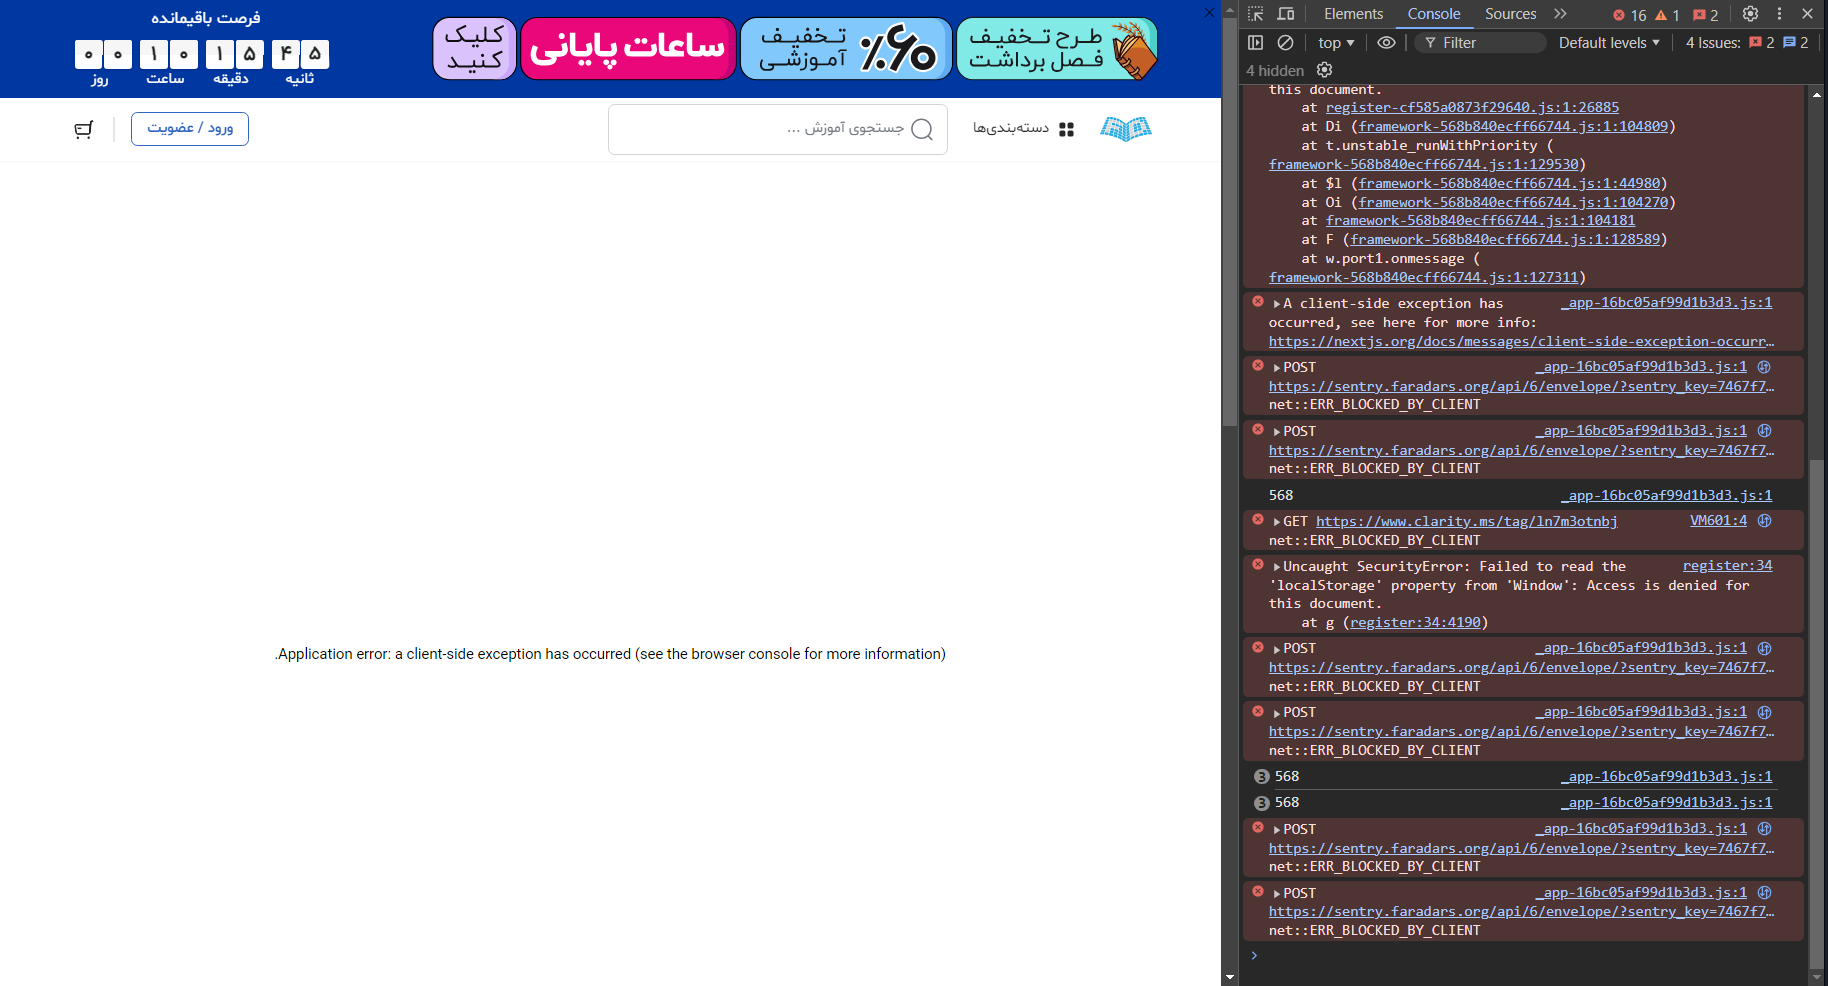This screenshot has height=986, width=1828.
Task: Open issues from the top-bar badge showing 2
Action: tap(1706, 15)
